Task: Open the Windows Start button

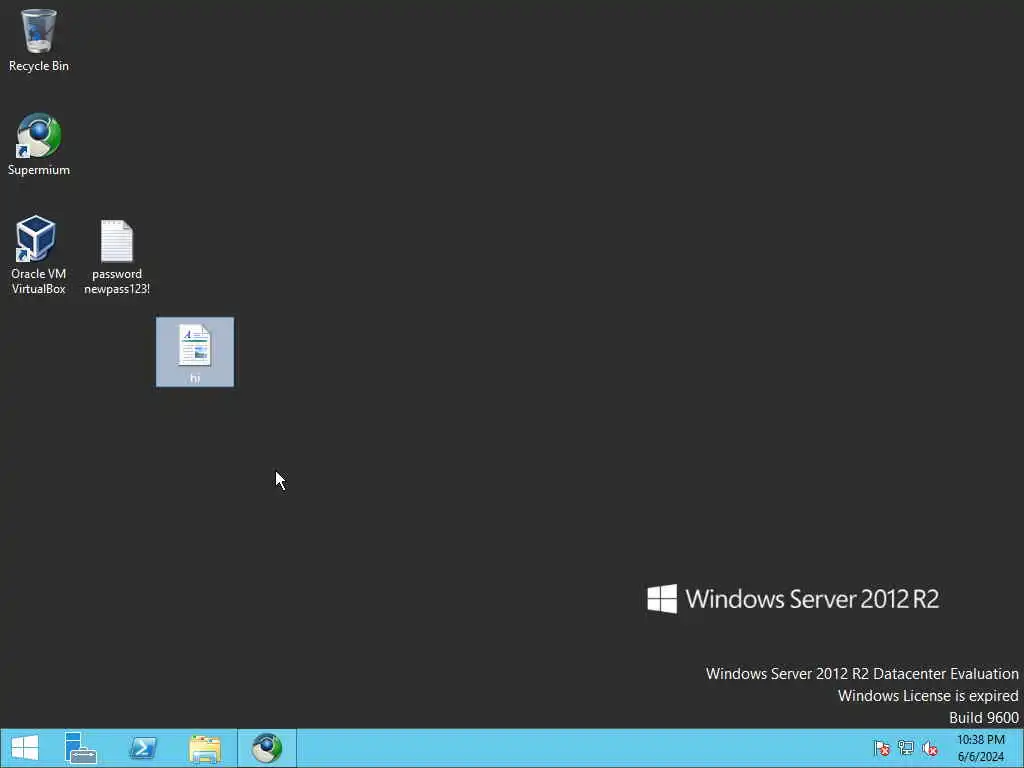Action: pos(25,748)
